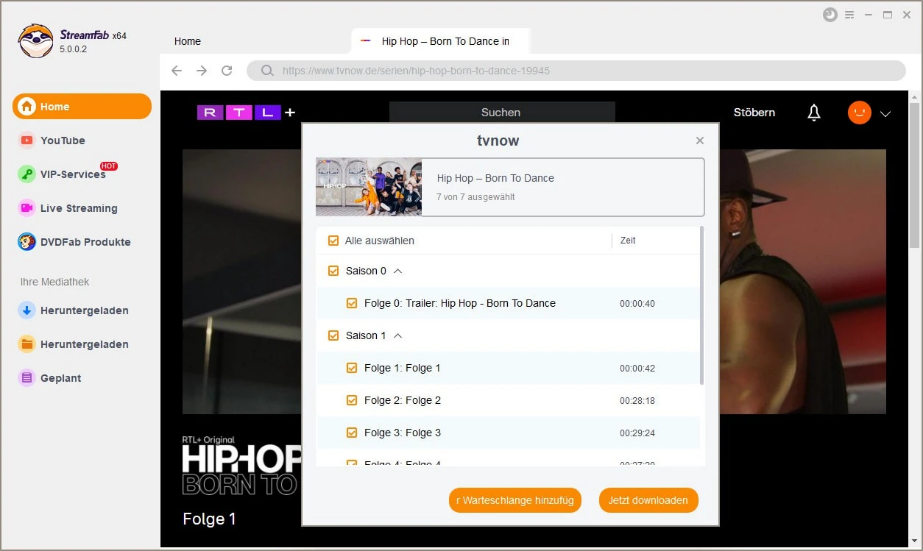Click the orange profile avatar icon
The width and height of the screenshot is (923, 551).
pyautogui.click(x=859, y=113)
